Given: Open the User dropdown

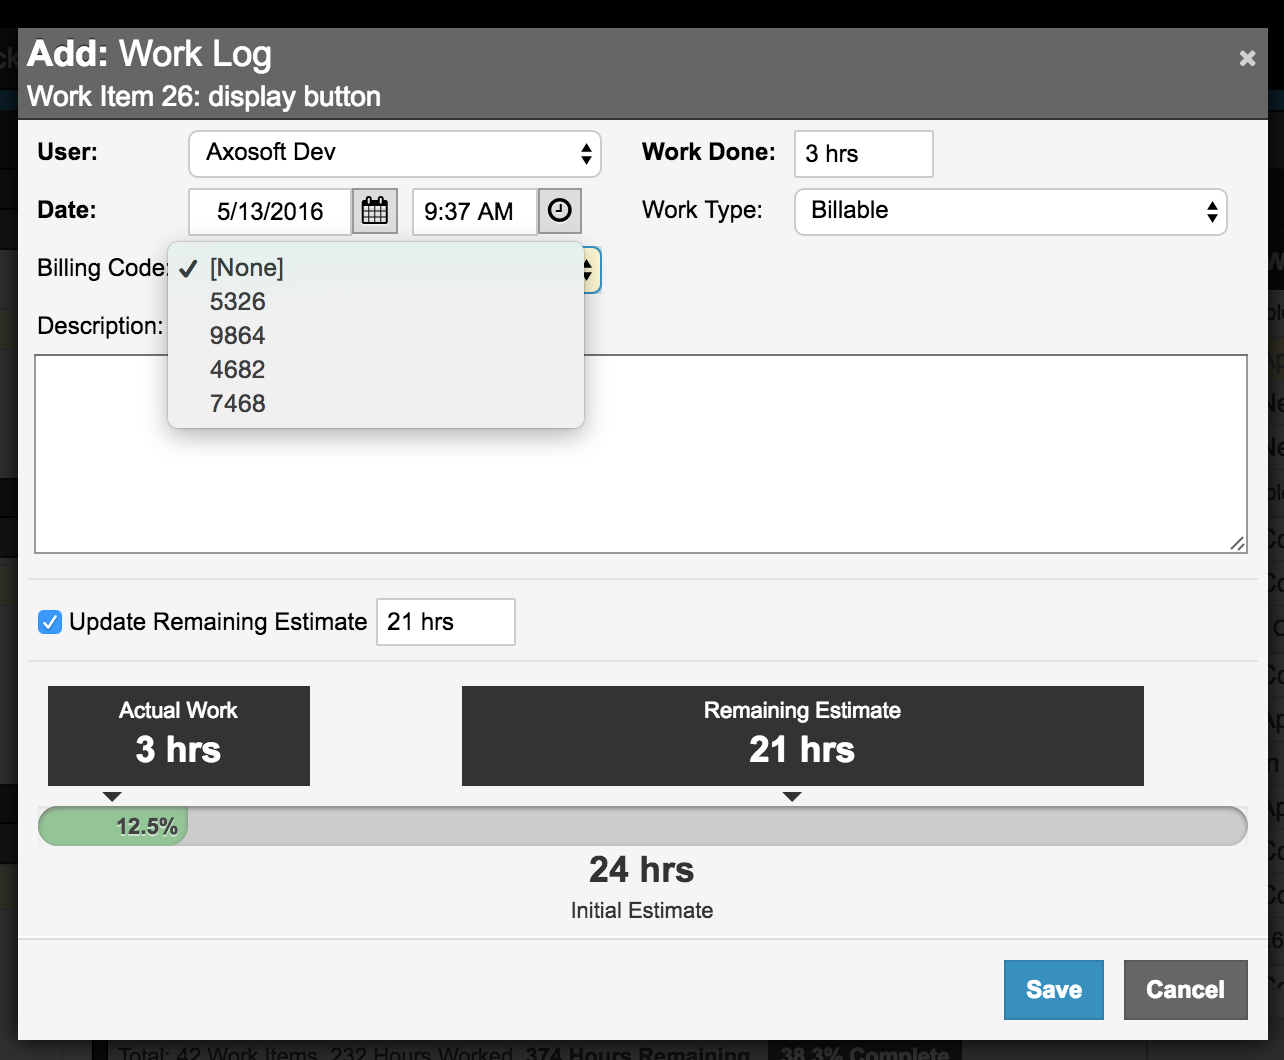Looking at the screenshot, I should click(x=394, y=153).
